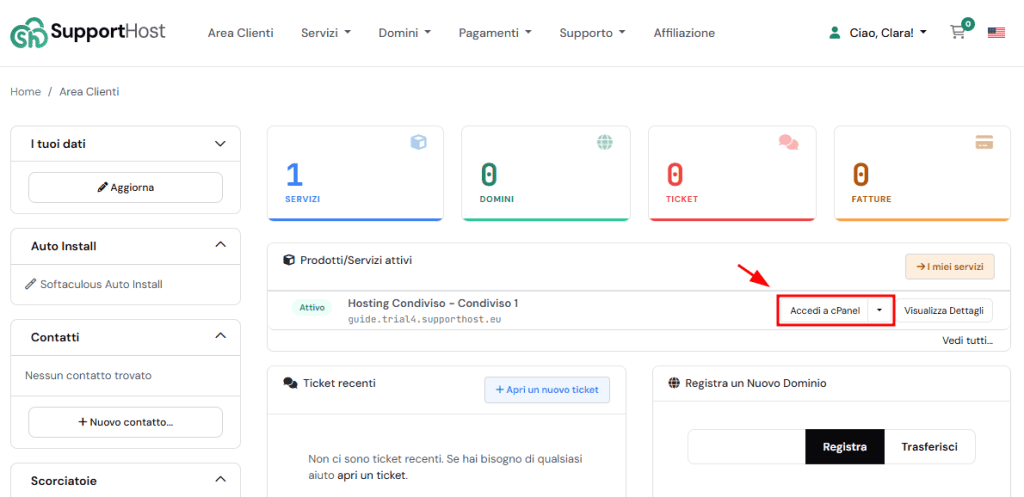Click the cube icon in Servizi card
Viewport: 1024px width, 497px height.
tap(419, 142)
